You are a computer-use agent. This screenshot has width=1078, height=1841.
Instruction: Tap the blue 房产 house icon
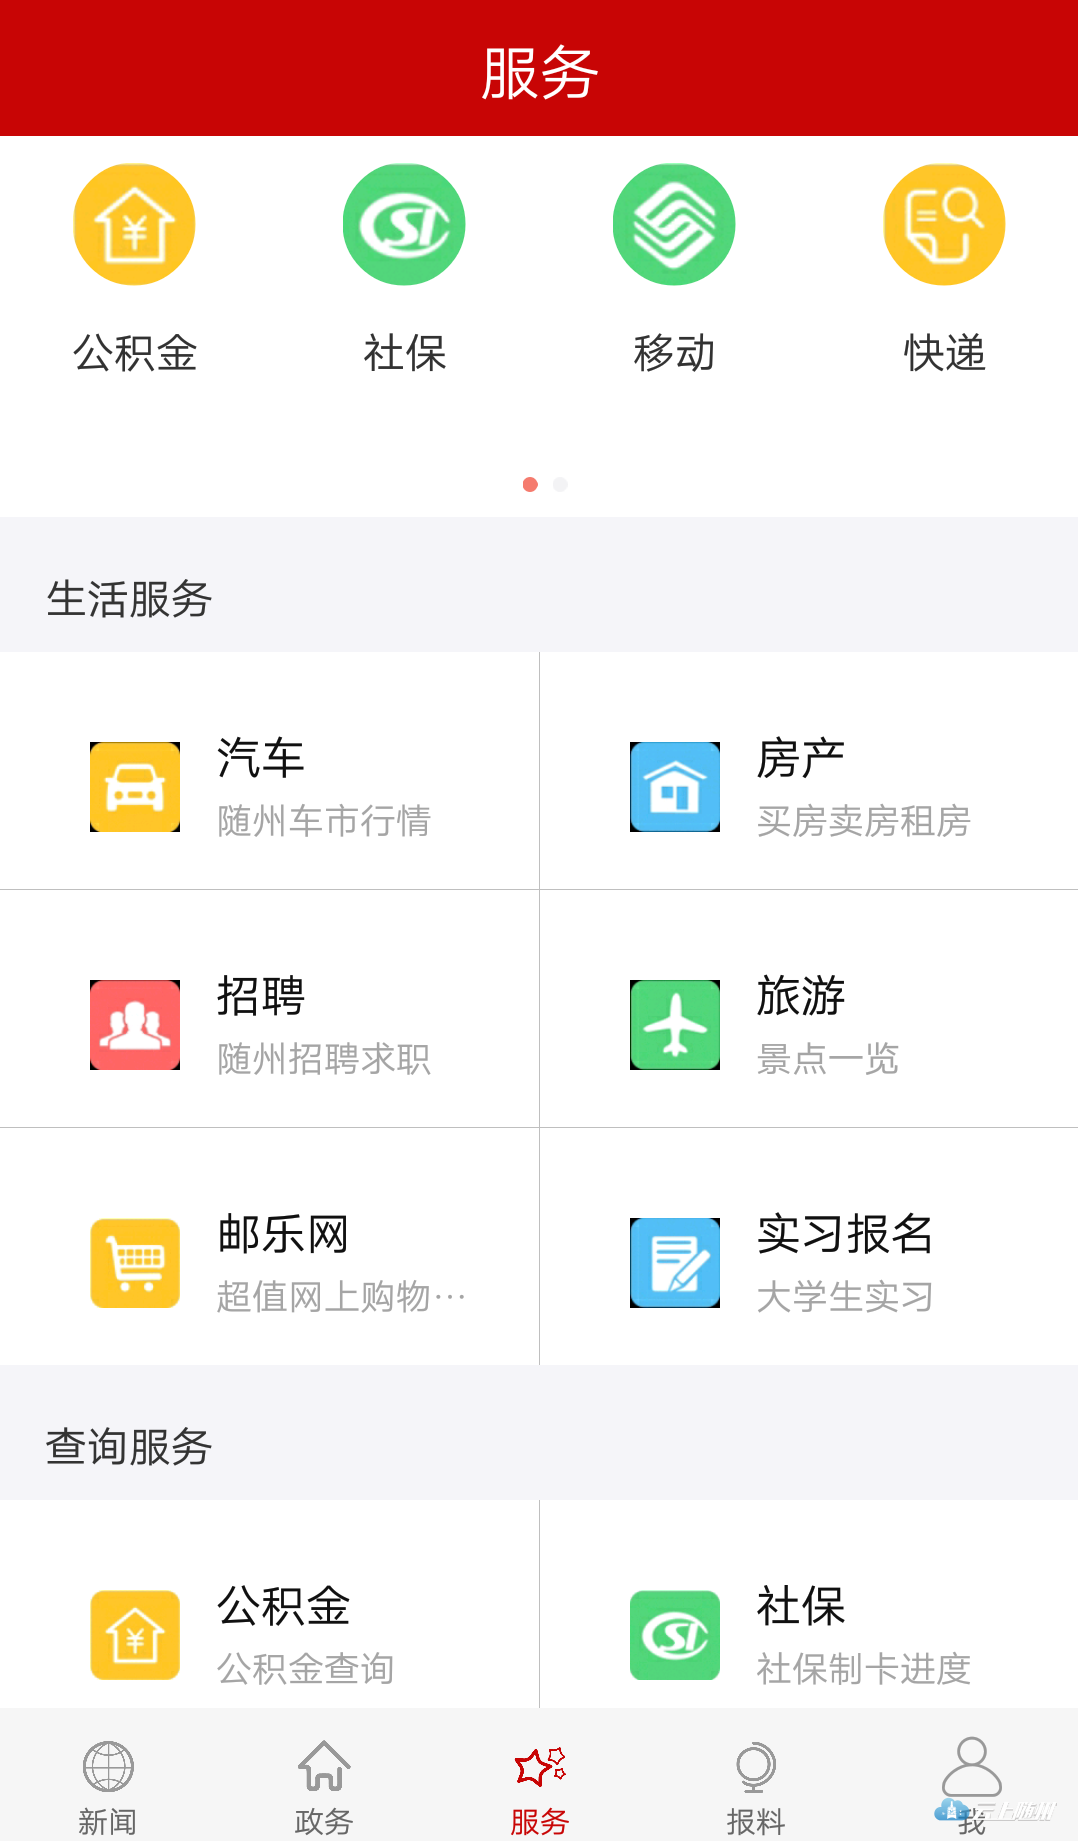[x=675, y=787]
